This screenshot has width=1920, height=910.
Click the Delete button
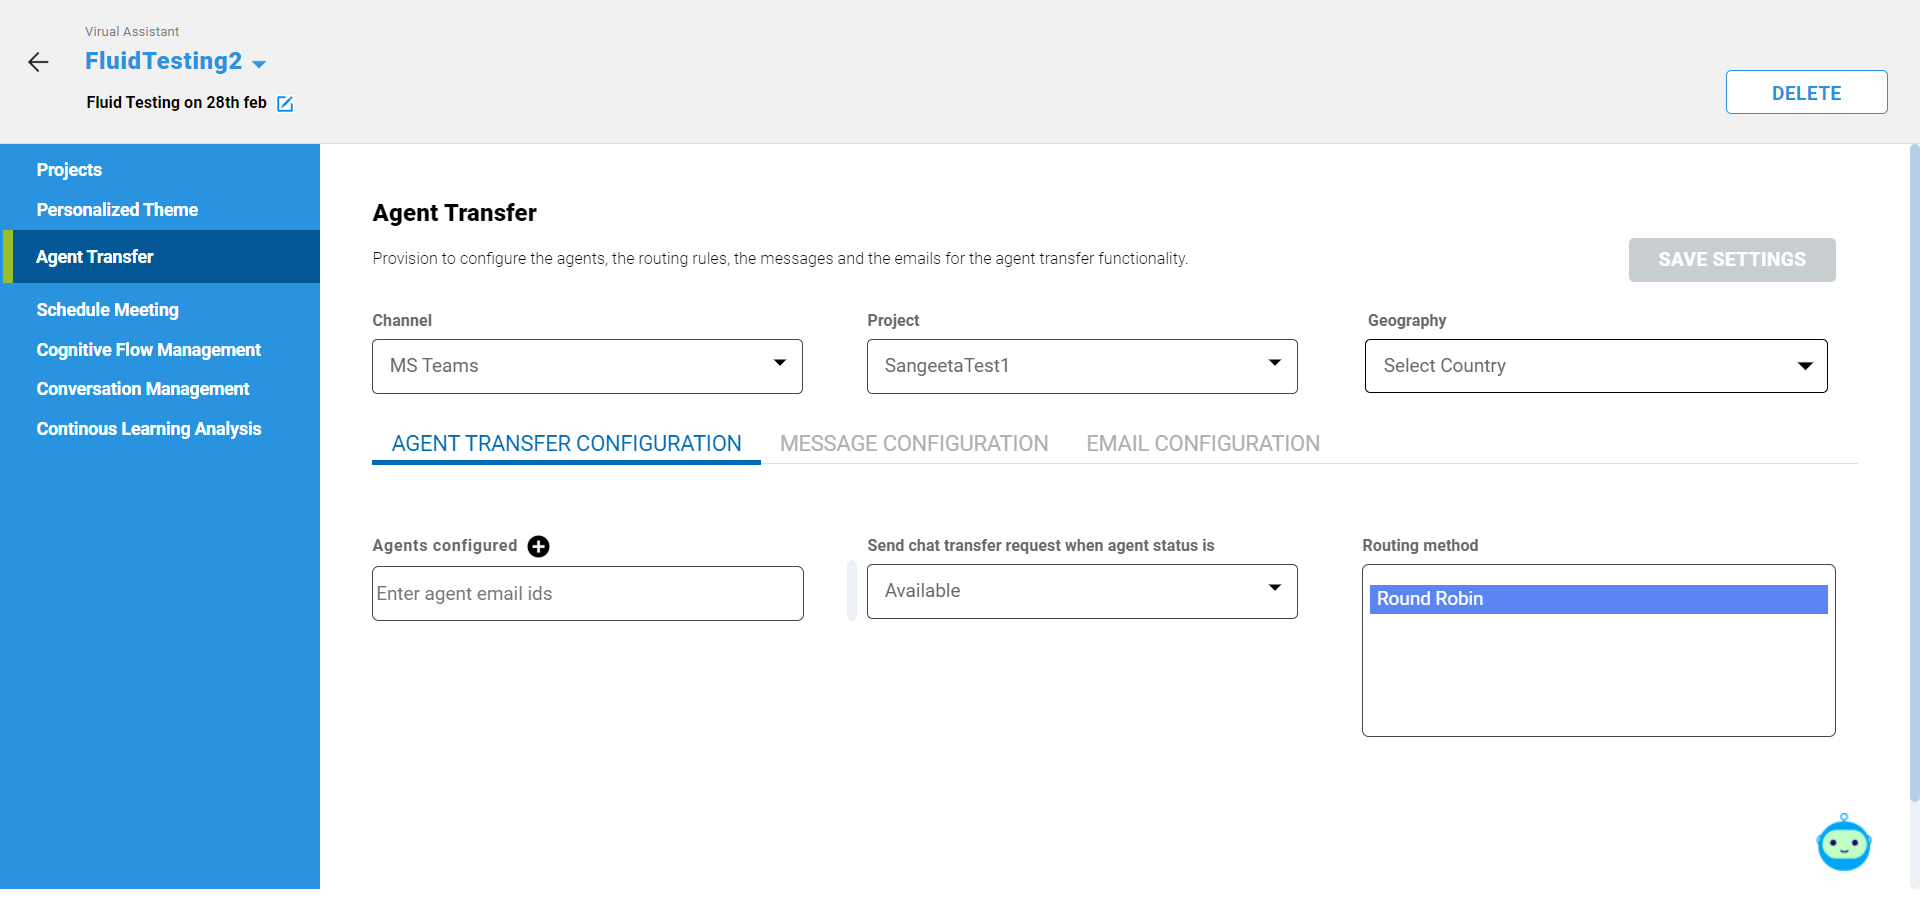pyautogui.click(x=1806, y=93)
